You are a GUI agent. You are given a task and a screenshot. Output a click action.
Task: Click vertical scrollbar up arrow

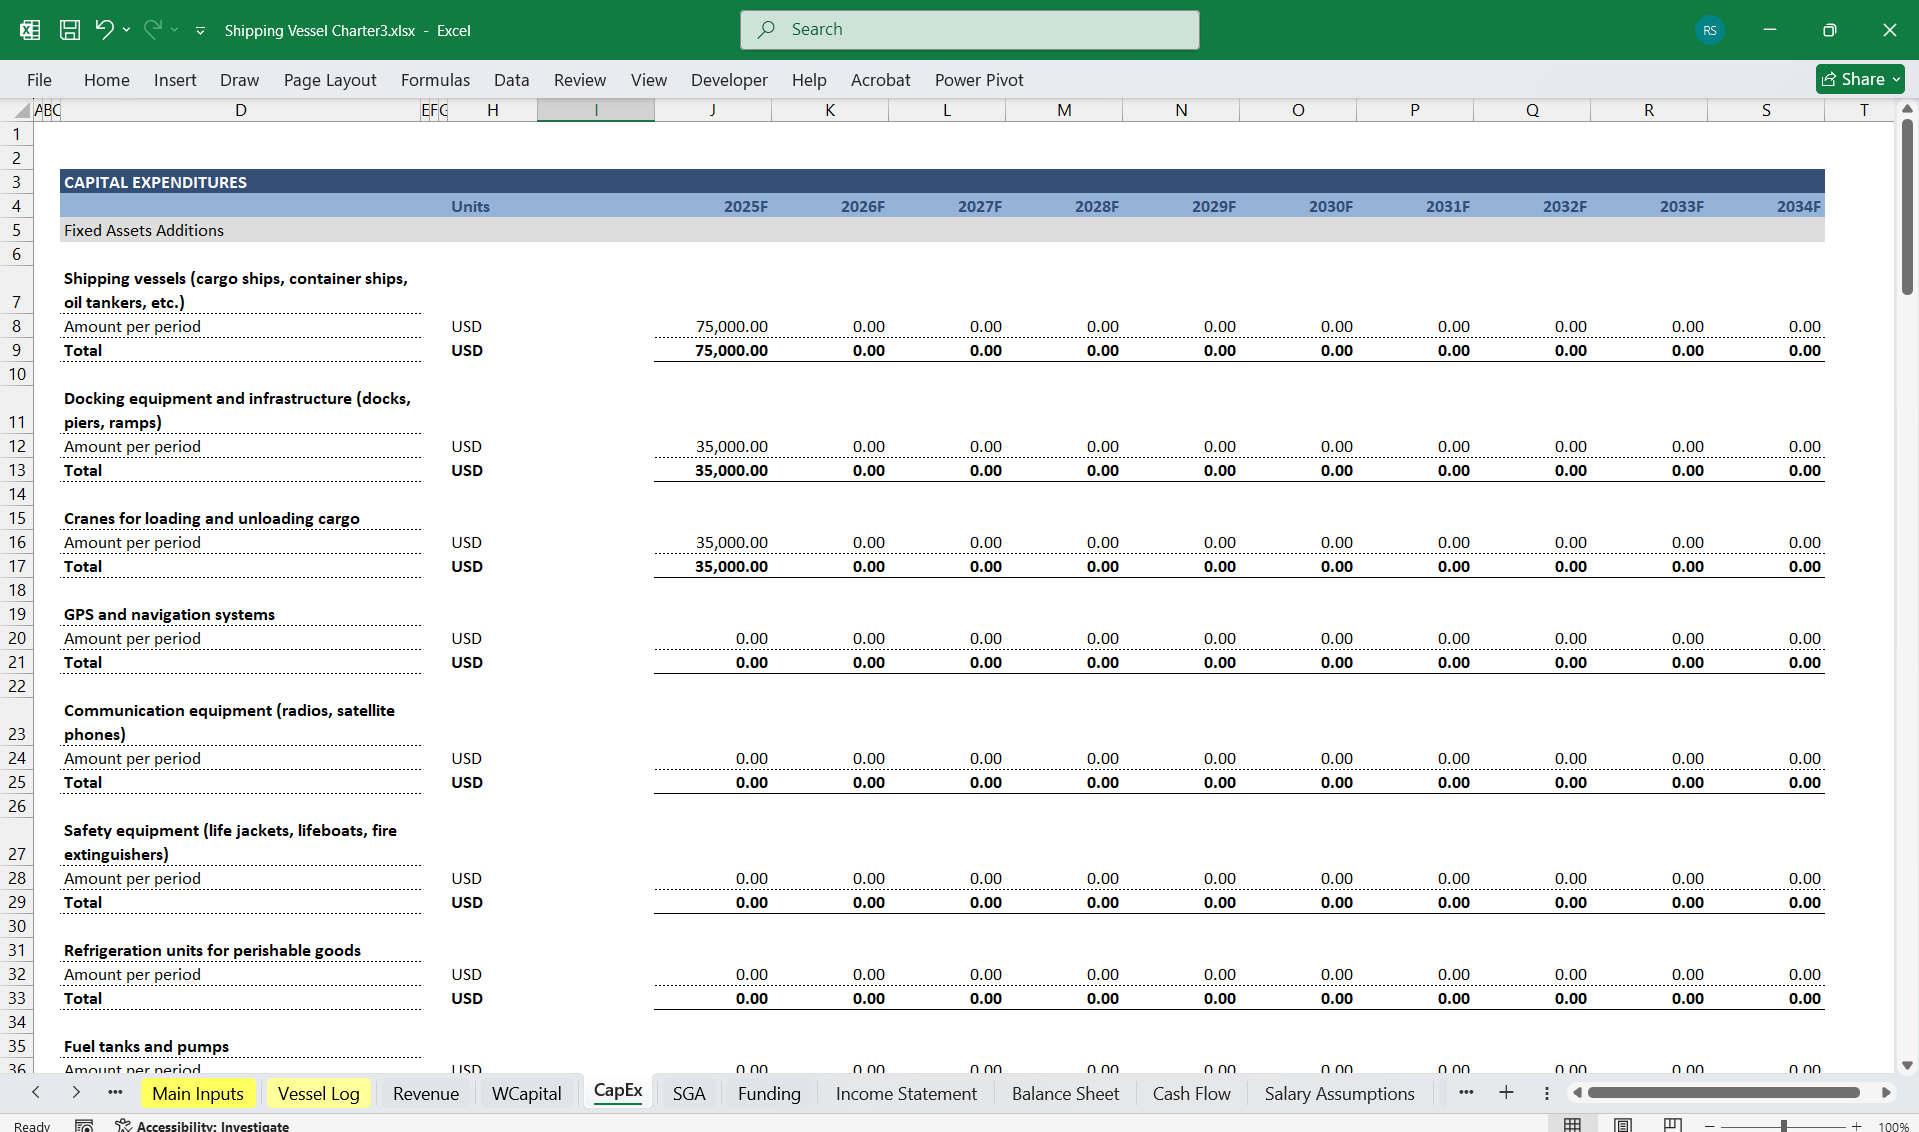(x=1907, y=108)
